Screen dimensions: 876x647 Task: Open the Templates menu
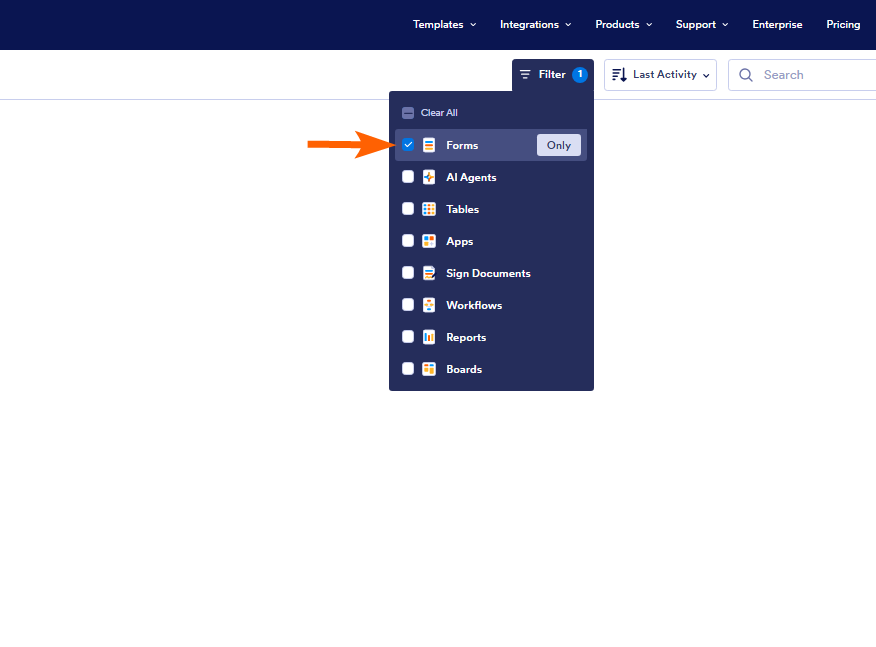click(x=444, y=24)
